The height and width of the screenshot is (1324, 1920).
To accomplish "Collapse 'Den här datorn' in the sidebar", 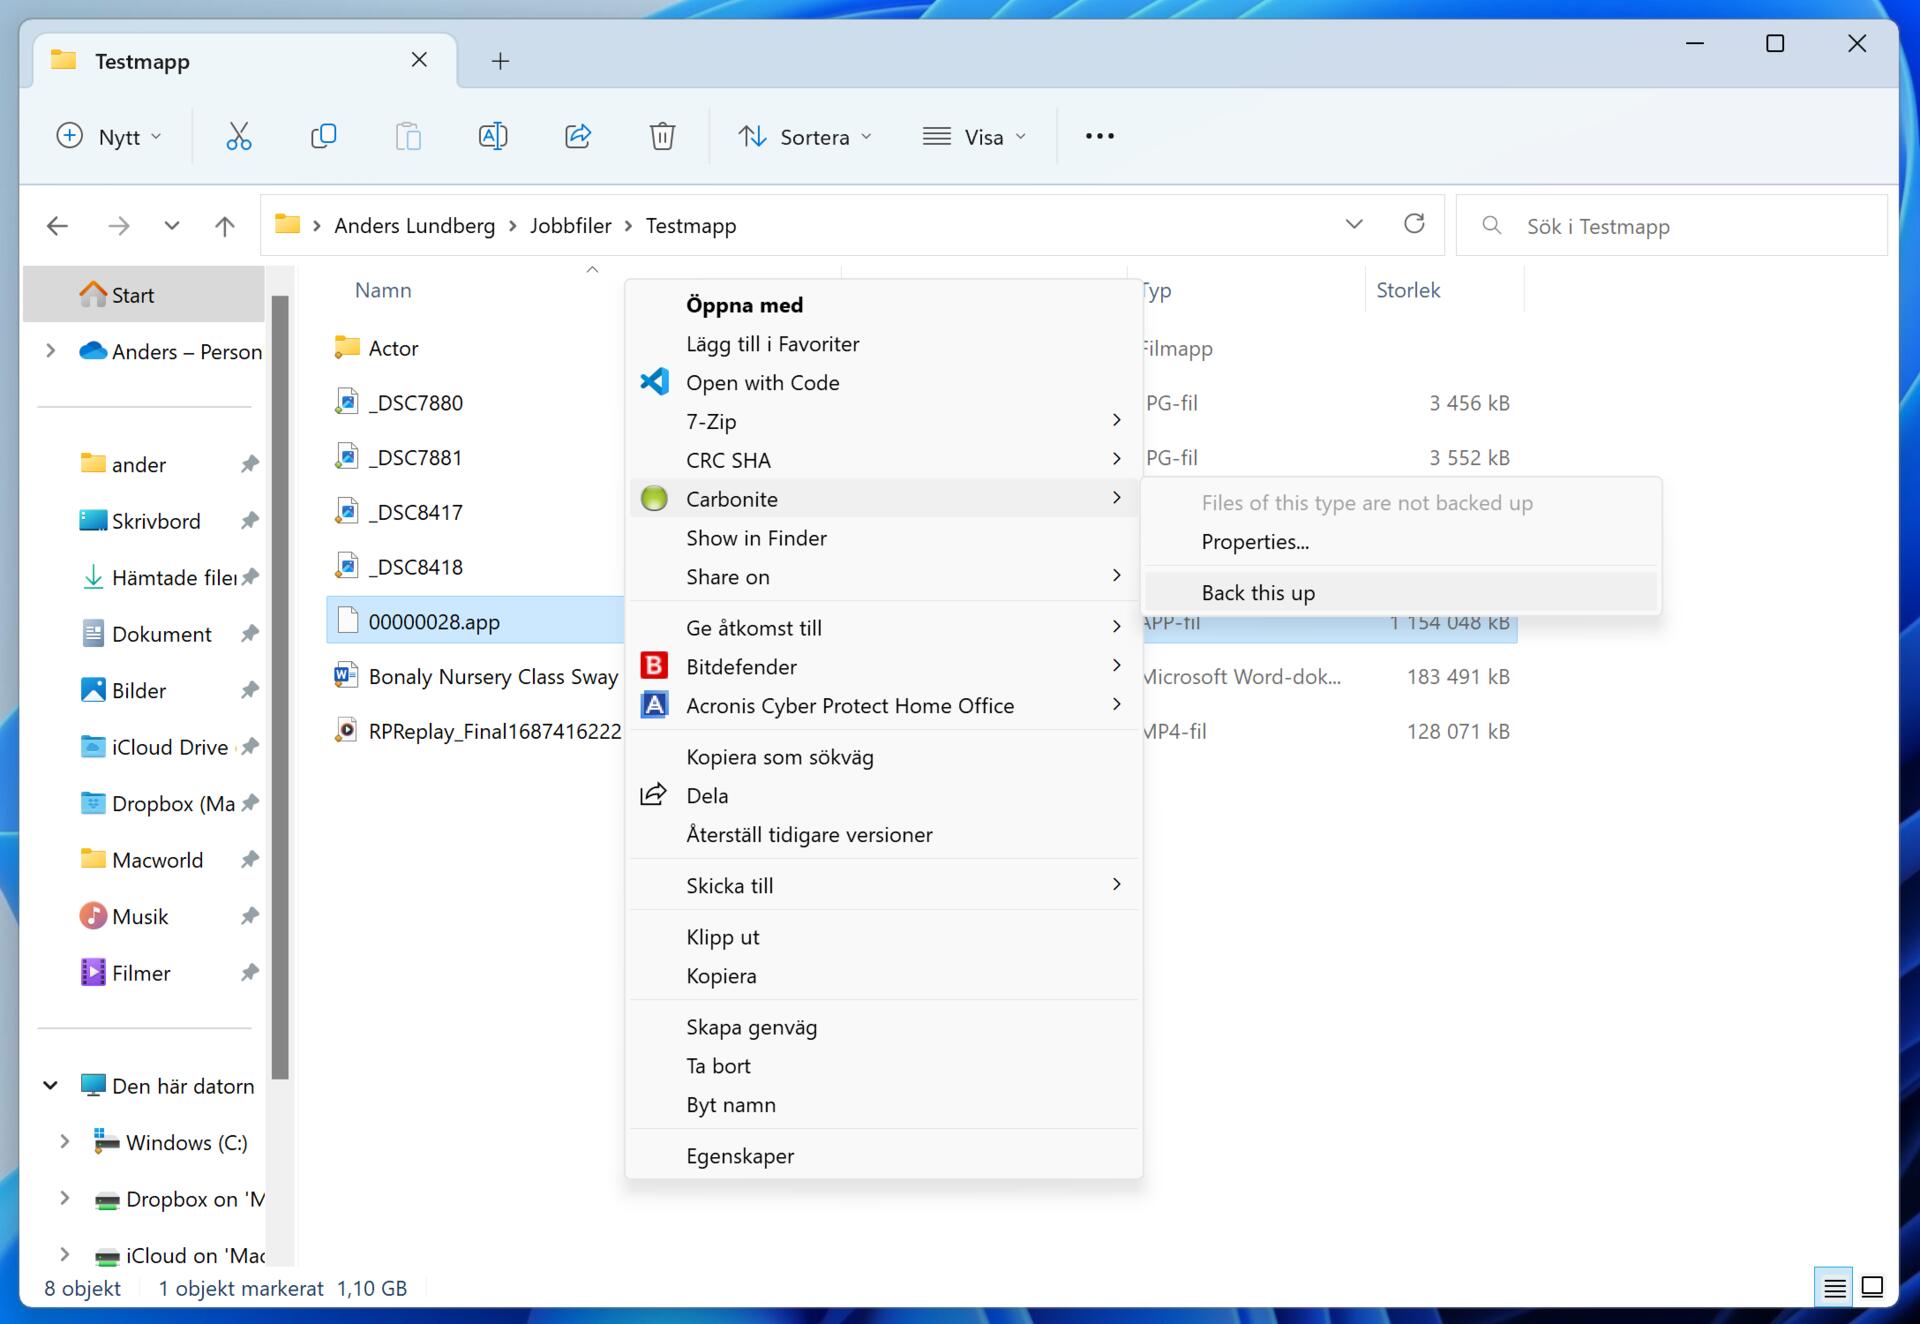I will pos(52,1085).
